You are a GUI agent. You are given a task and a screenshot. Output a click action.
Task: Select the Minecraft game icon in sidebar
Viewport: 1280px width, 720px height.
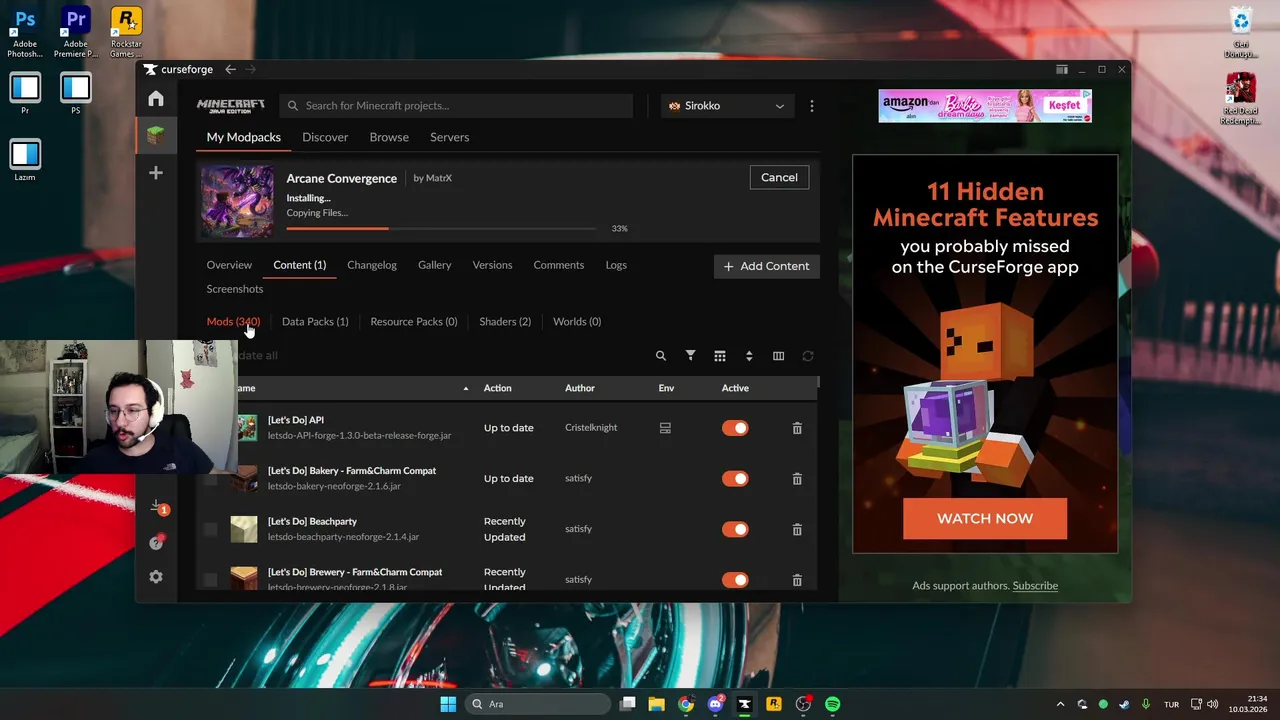click(155, 135)
